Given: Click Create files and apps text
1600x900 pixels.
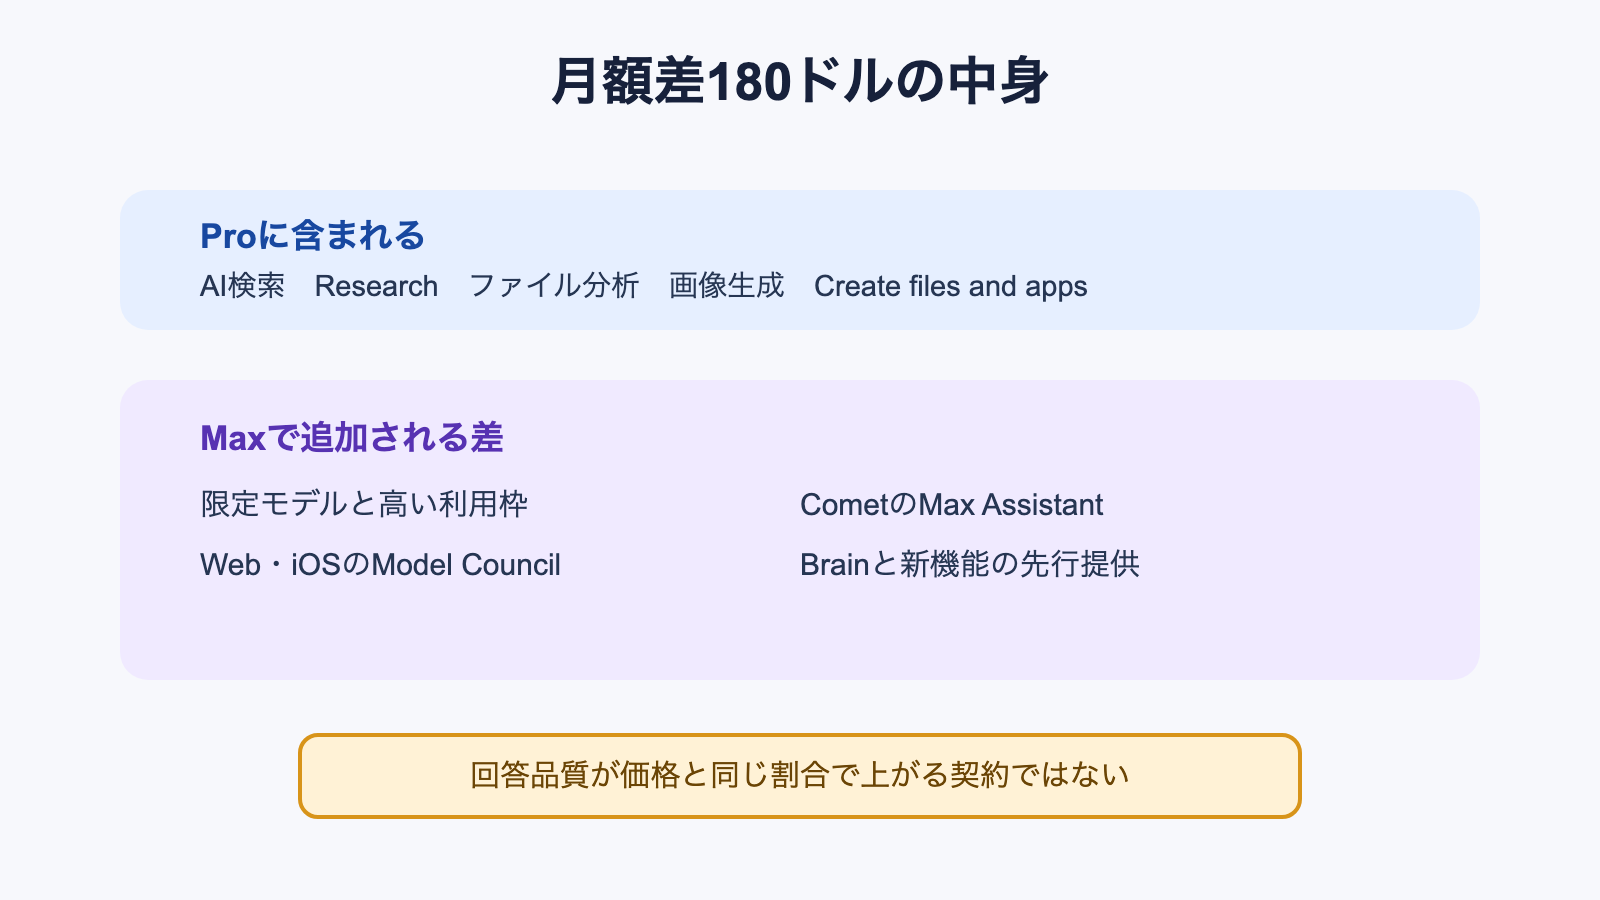Looking at the screenshot, I should pyautogui.click(x=950, y=286).
